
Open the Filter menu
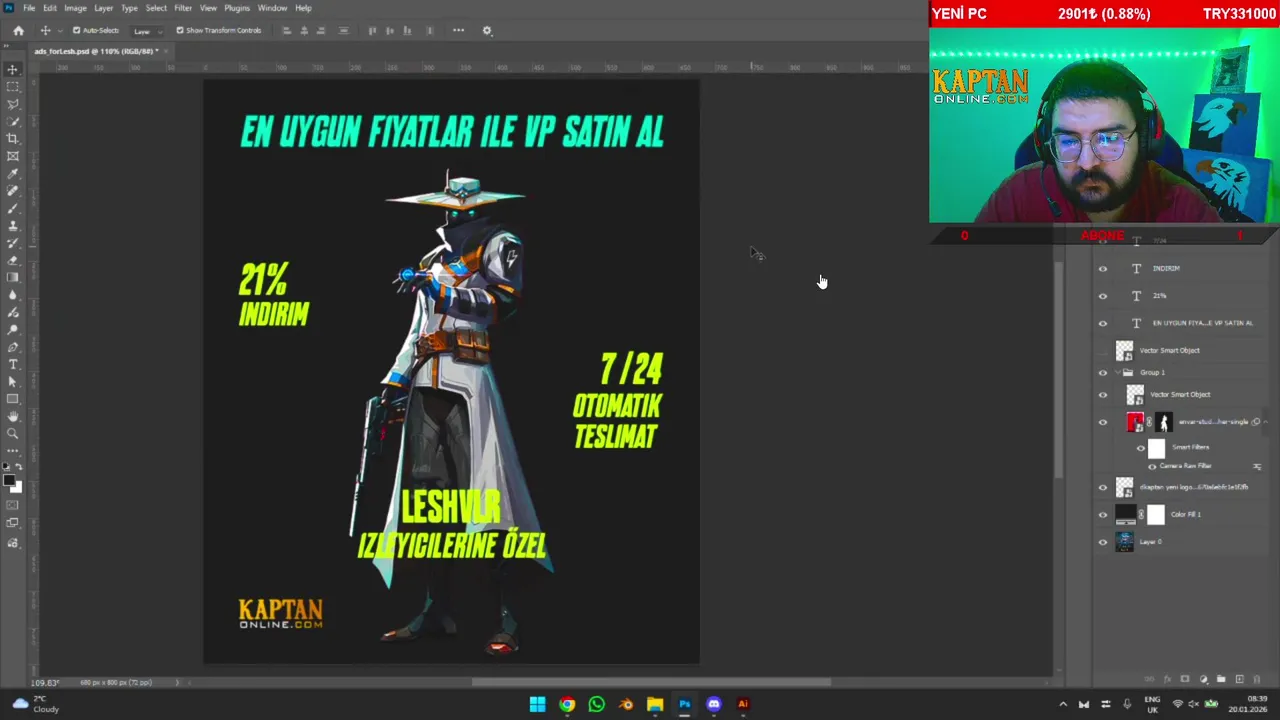[183, 8]
